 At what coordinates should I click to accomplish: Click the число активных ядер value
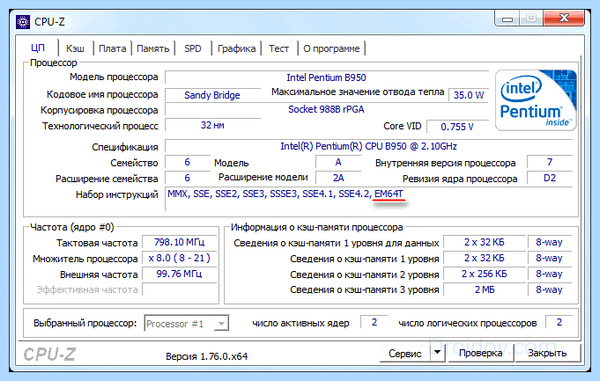374,322
